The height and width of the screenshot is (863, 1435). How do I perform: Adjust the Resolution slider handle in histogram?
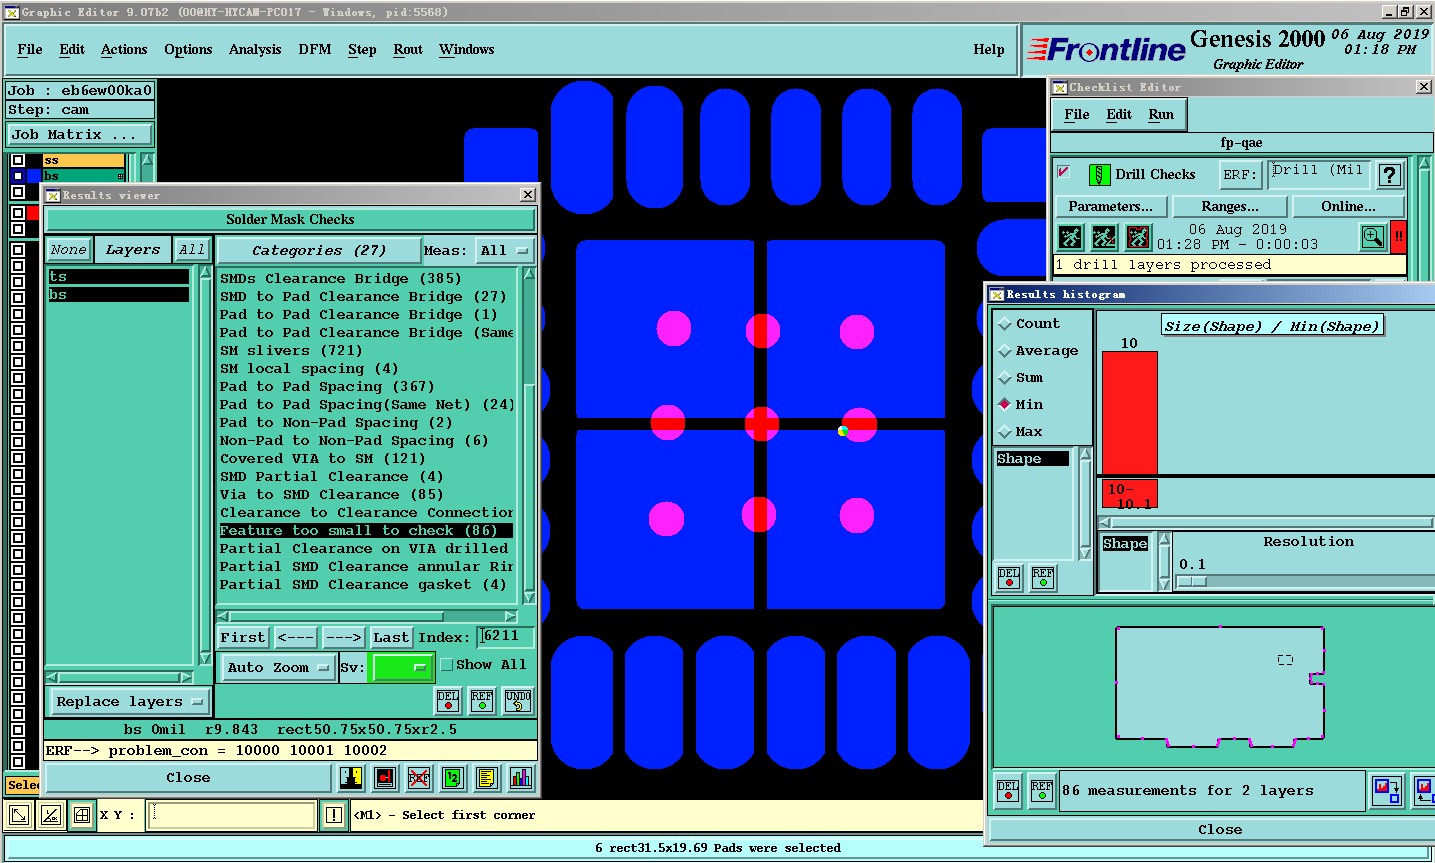(x=1192, y=581)
